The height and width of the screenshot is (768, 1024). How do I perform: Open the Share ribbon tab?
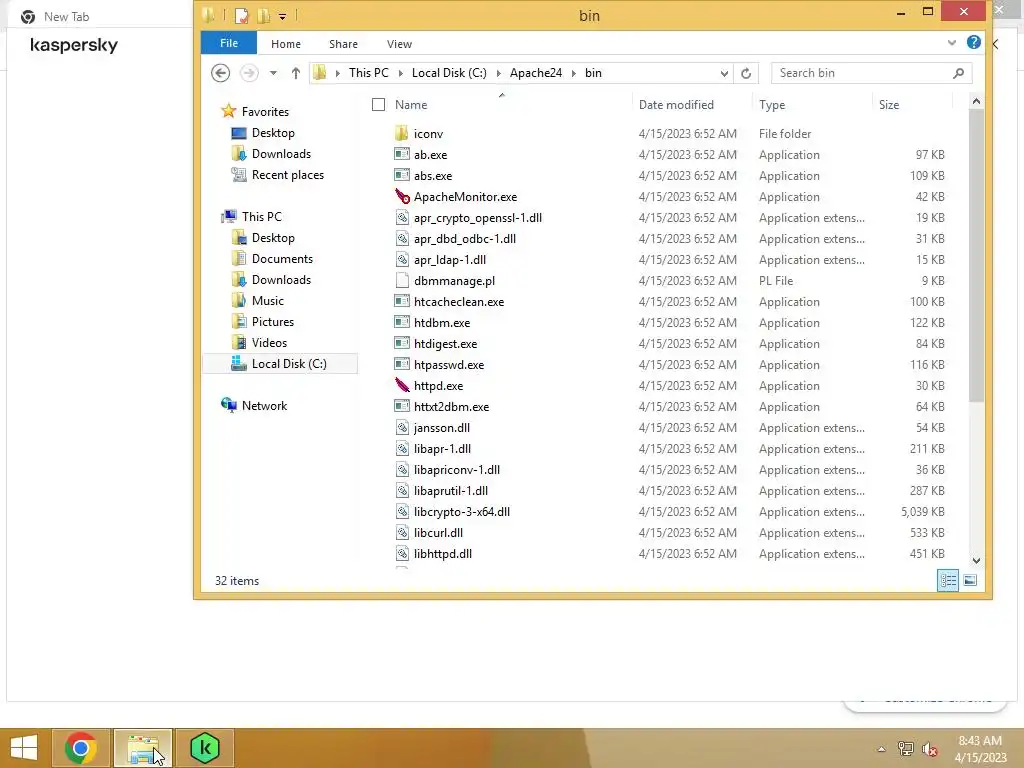pos(344,44)
